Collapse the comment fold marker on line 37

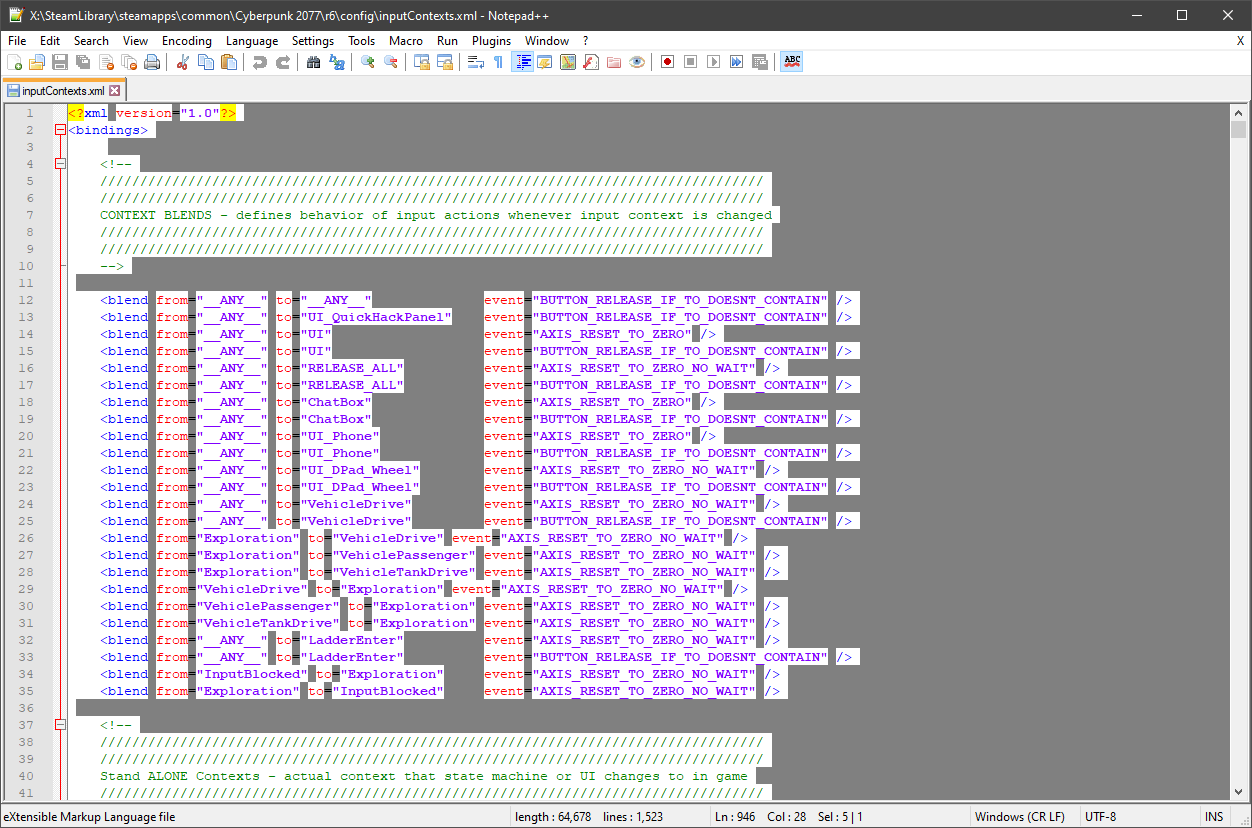tap(60, 725)
